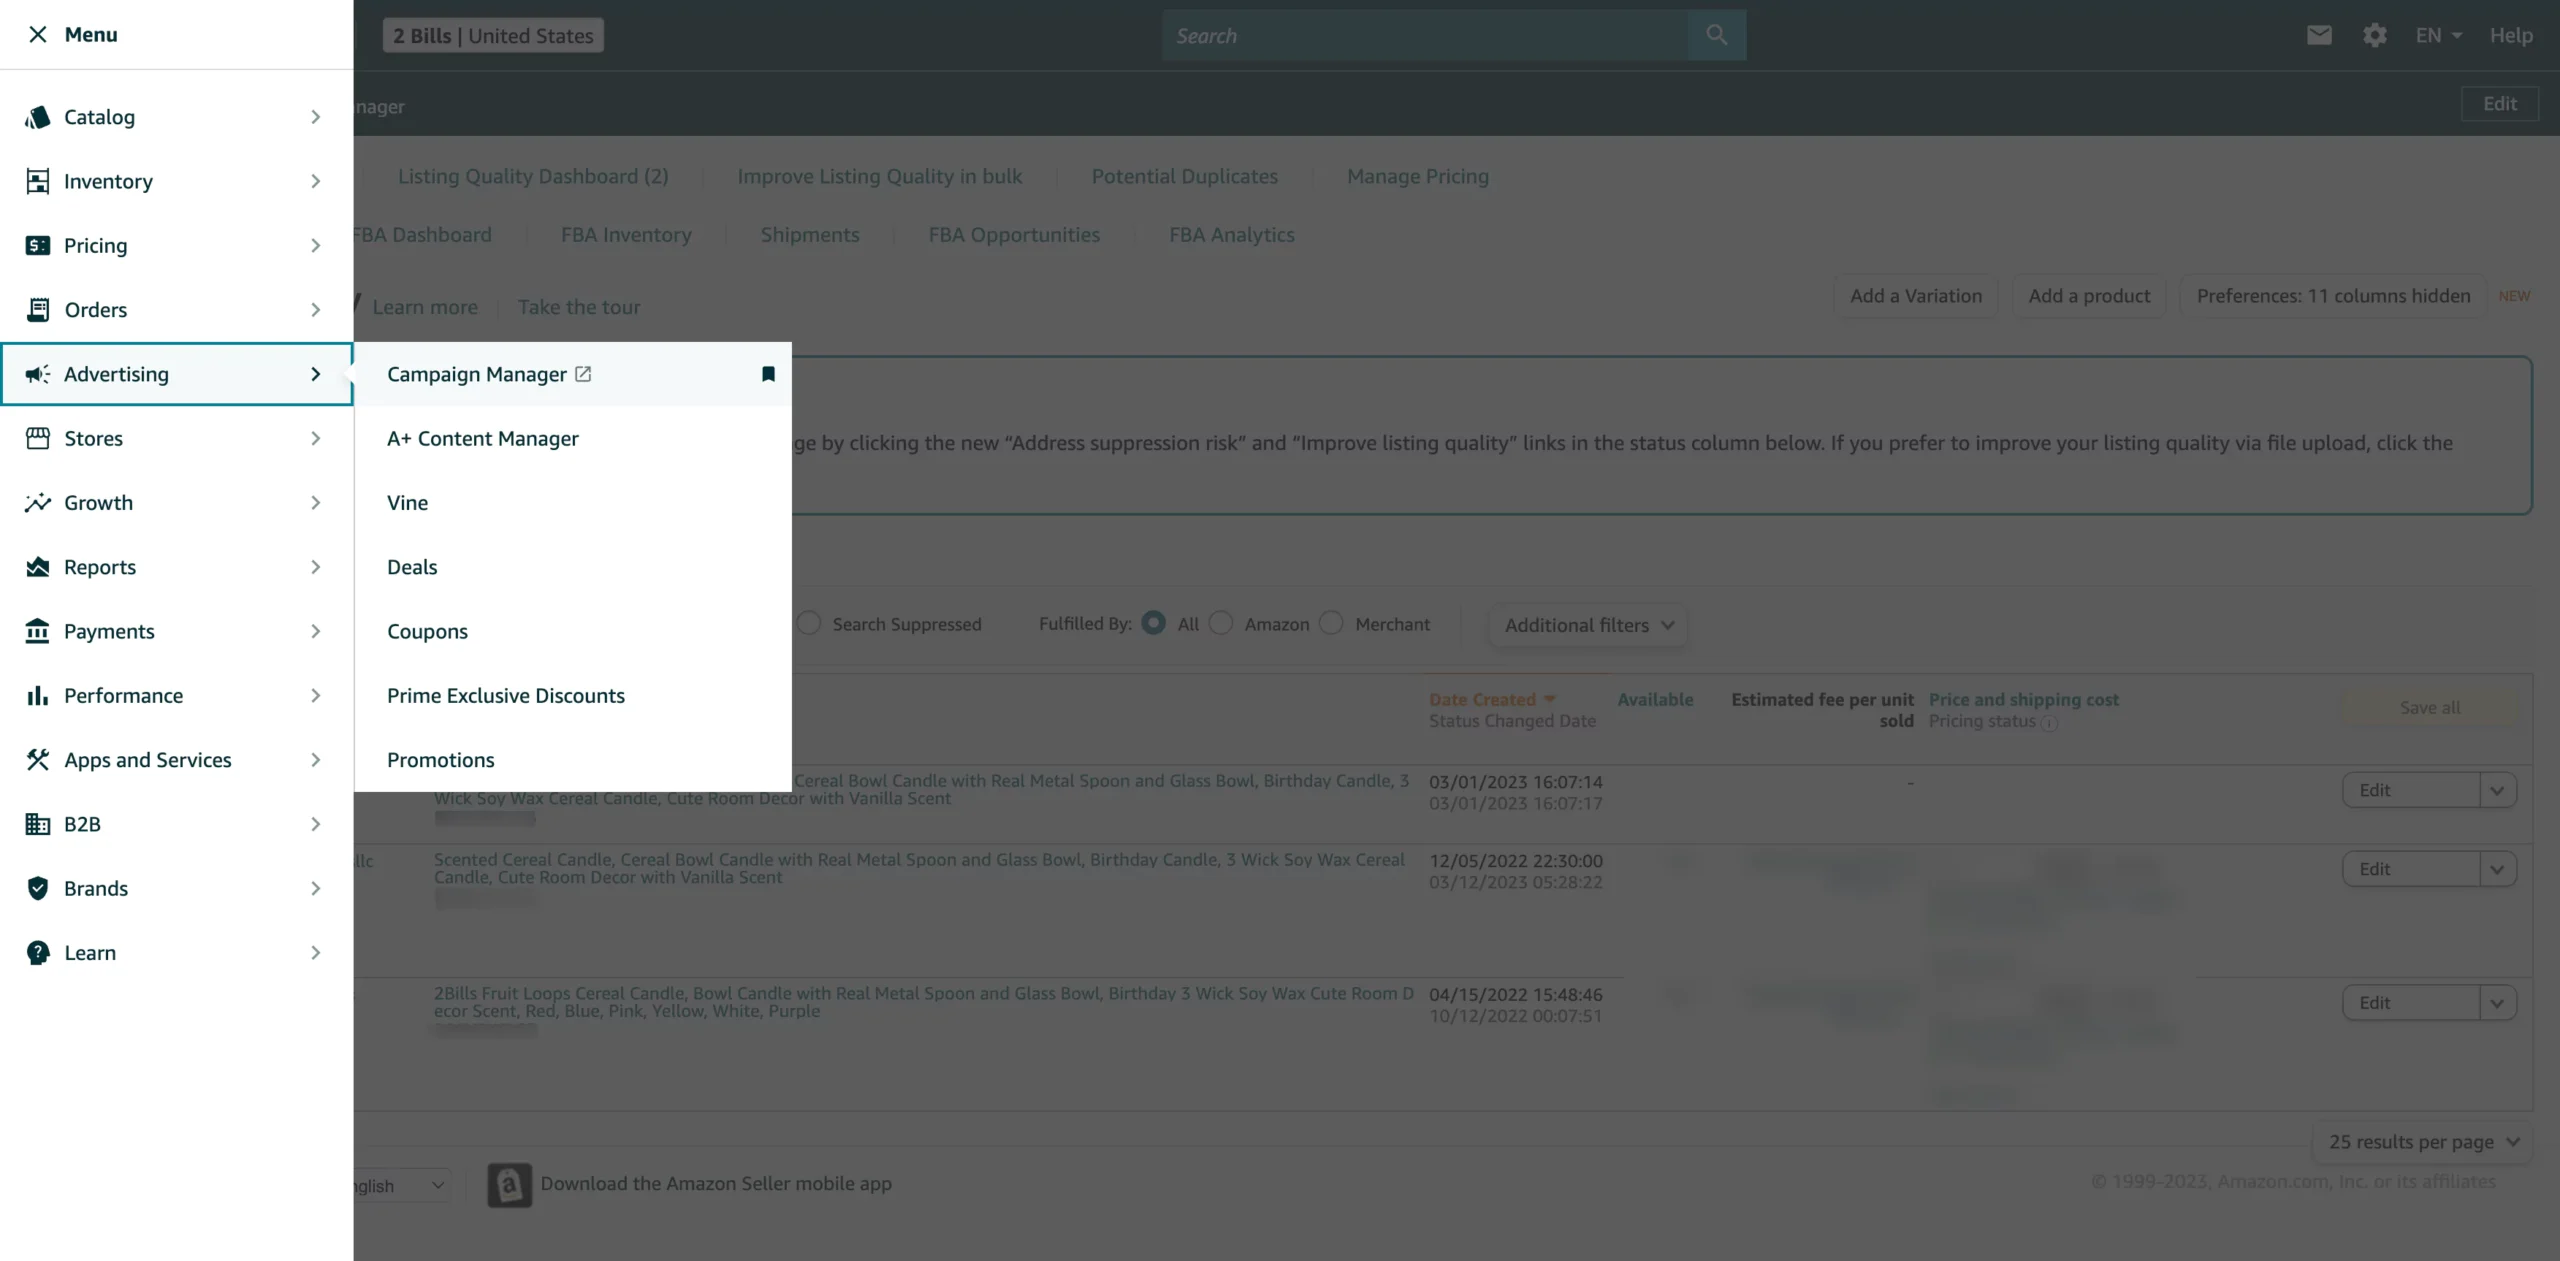Click the Take the tour link
This screenshot has width=2560, height=1261.
pyautogui.click(x=578, y=306)
